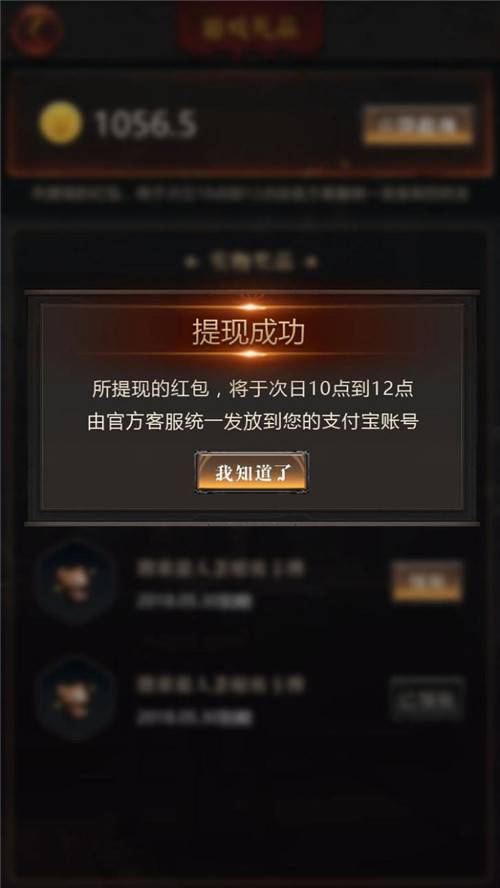Click the 提现成功 dialog title
The width and height of the screenshot is (500, 888).
click(249, 332)
